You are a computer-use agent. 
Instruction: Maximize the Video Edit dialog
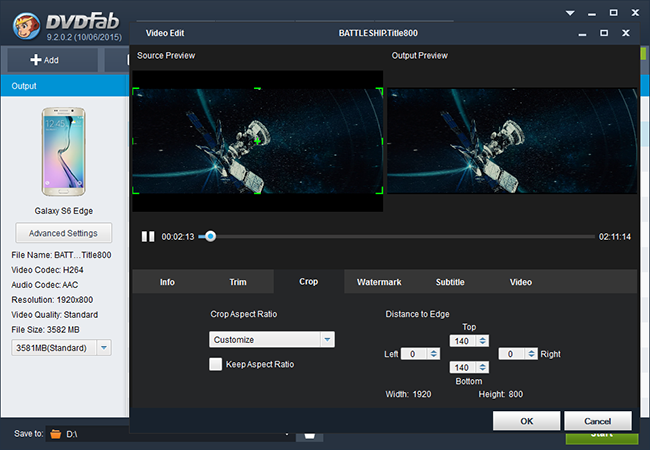[x=604, y=33]
